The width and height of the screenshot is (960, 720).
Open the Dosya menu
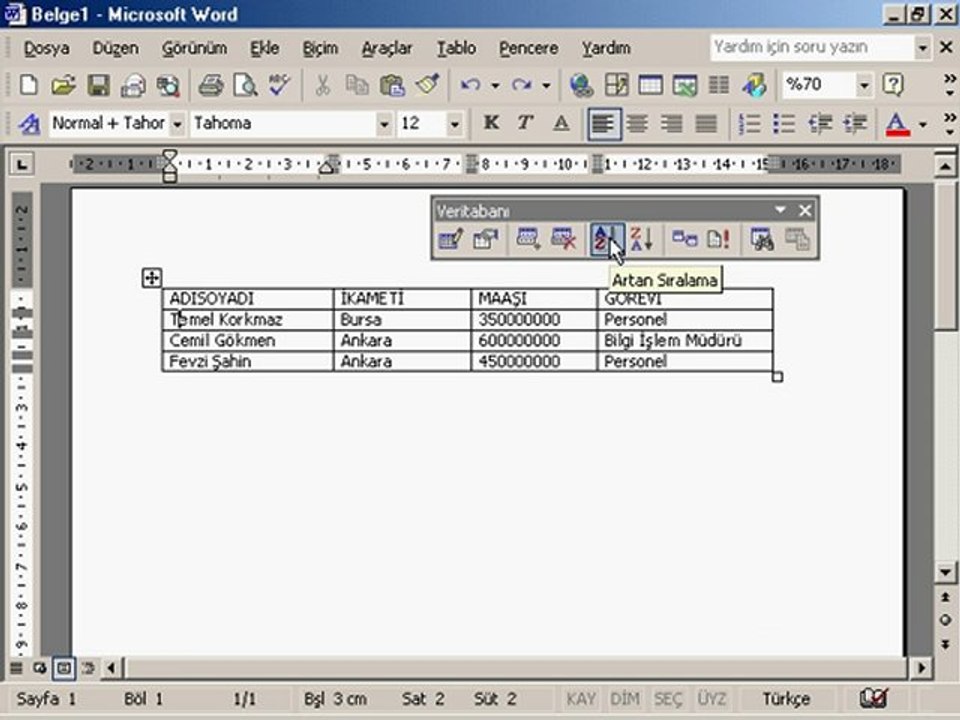(x=47, y=48)
